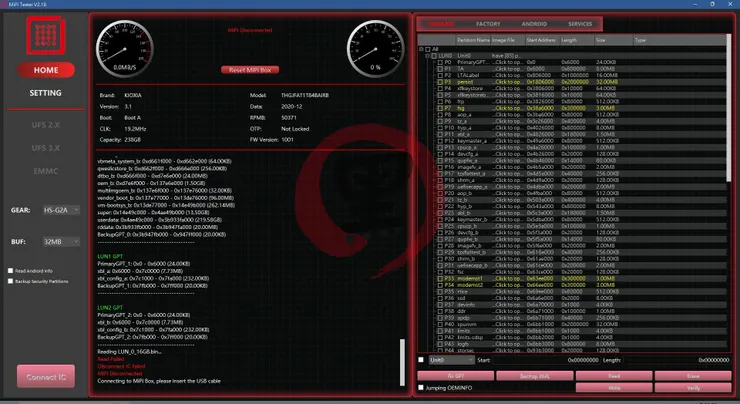740x404 pixels.
Task: Tick the P33 modemst1 partition checkbox
Action: click(440, 278)
